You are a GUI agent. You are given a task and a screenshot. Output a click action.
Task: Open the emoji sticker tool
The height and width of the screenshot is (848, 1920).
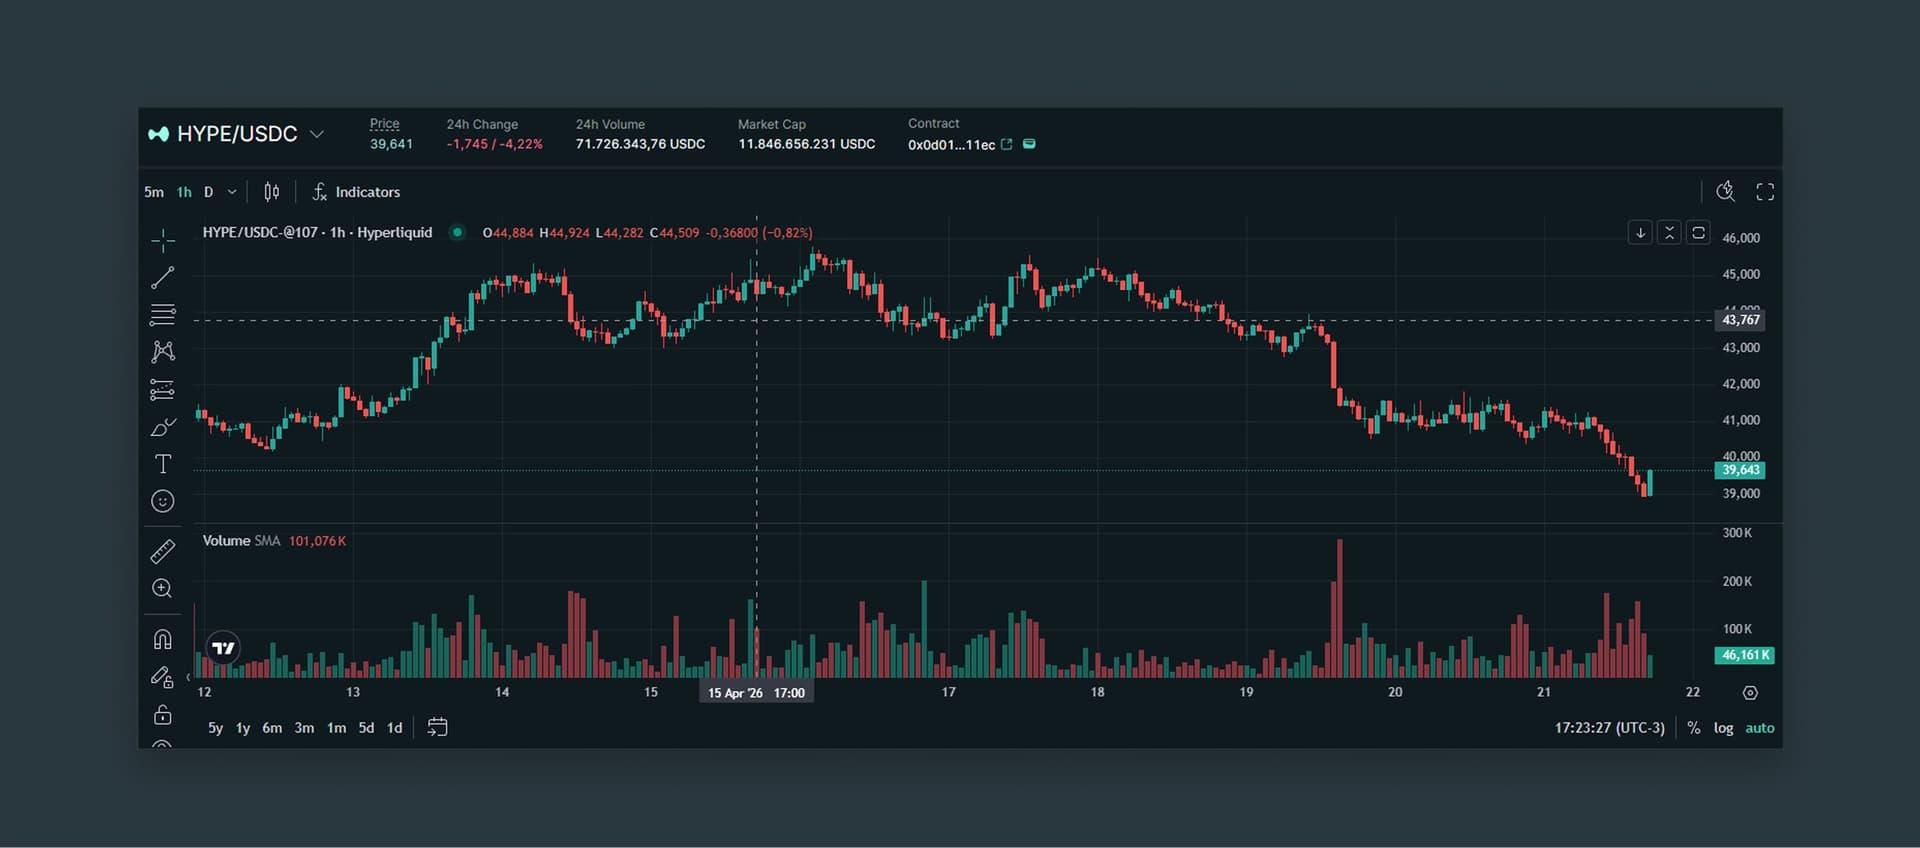pyautogui.click(x=163, y=502)
